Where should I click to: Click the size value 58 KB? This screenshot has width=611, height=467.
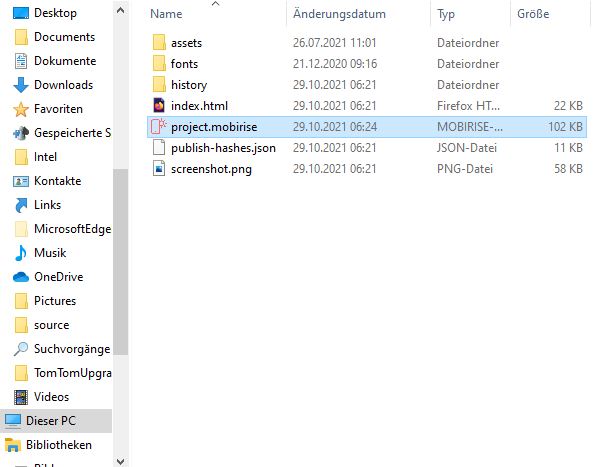[x=569, y=169]
